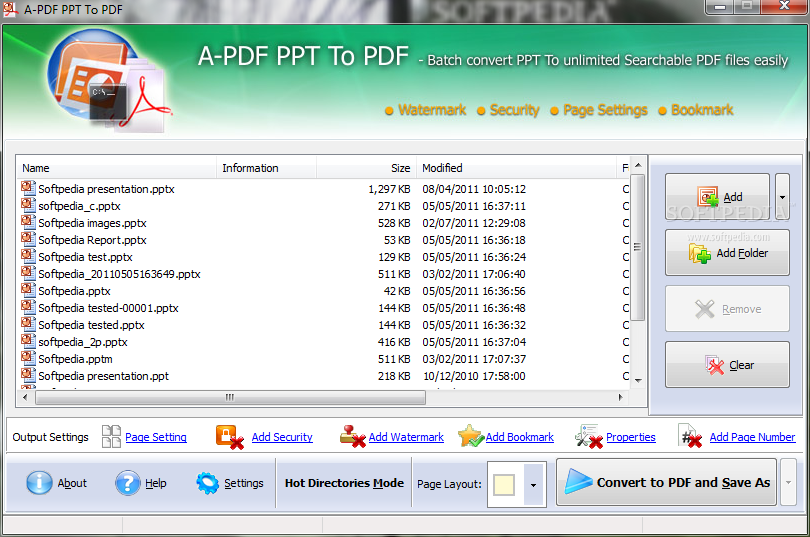Click the file icon beside Softpedia Report.pptx

28,239
